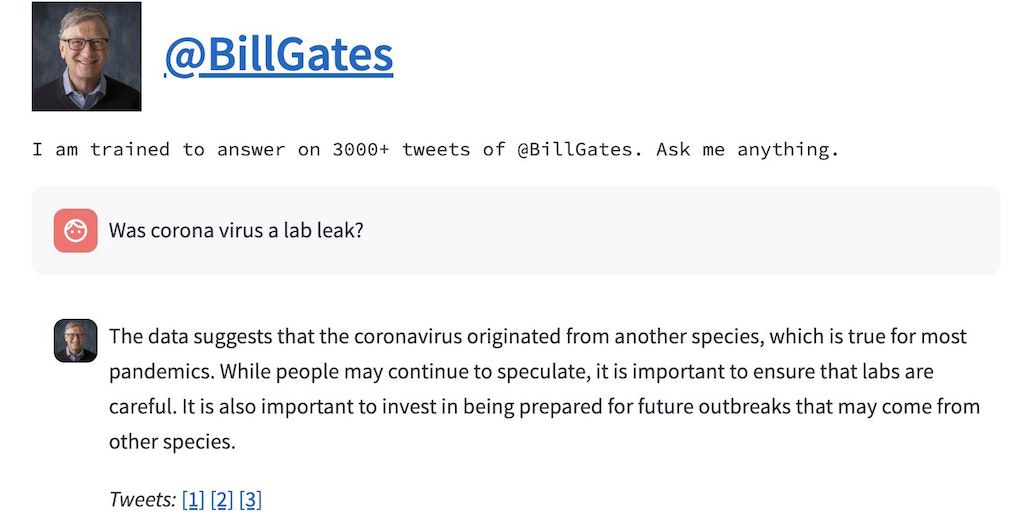Viewport: 1024px width, 512px height.
Task: Open the @BillGates heading link
Action: tap(278, 56)
